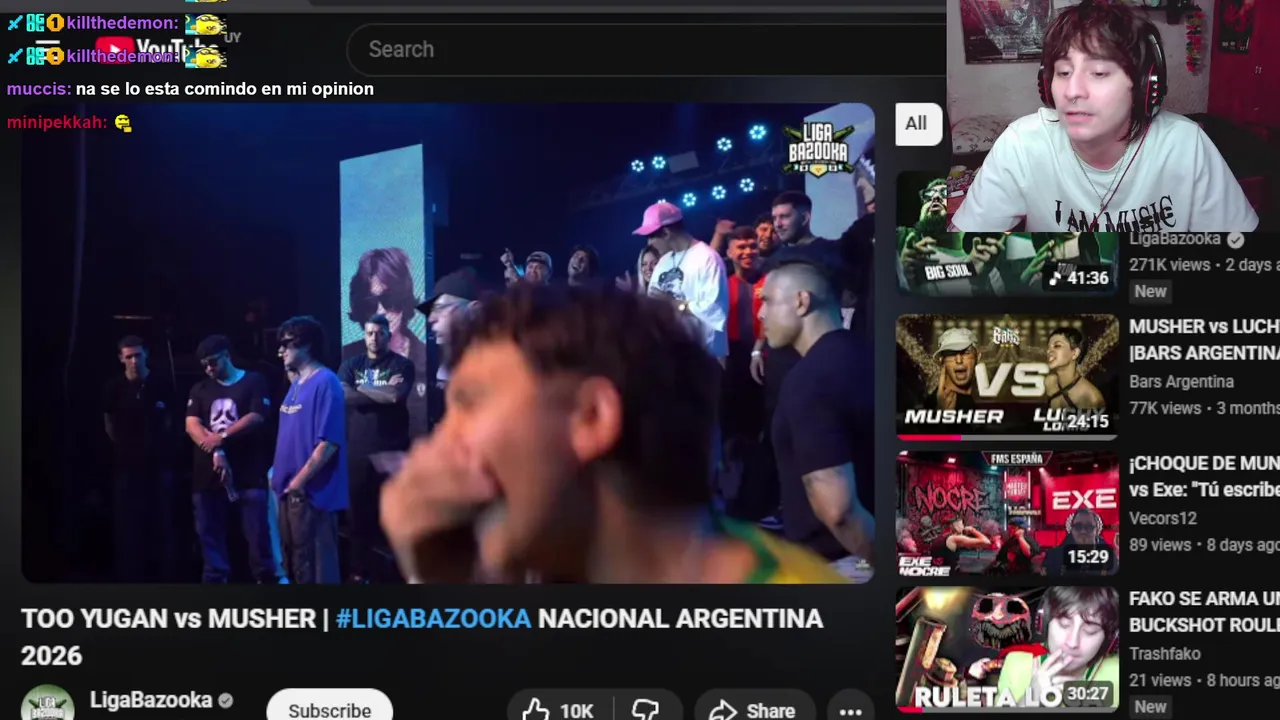Click the TOO YUGAN vs MUSHER video player

[x=448, y=343]
